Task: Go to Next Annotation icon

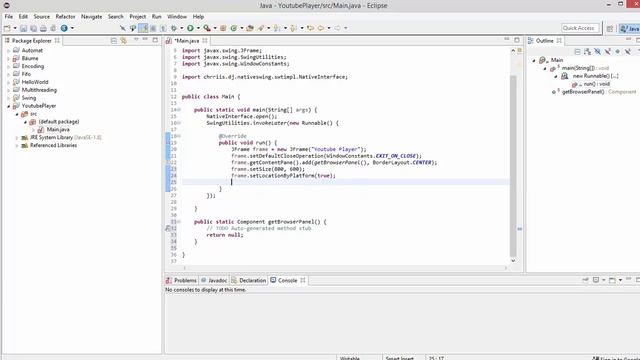Action: pyautogui.click(x=277, y=28)
